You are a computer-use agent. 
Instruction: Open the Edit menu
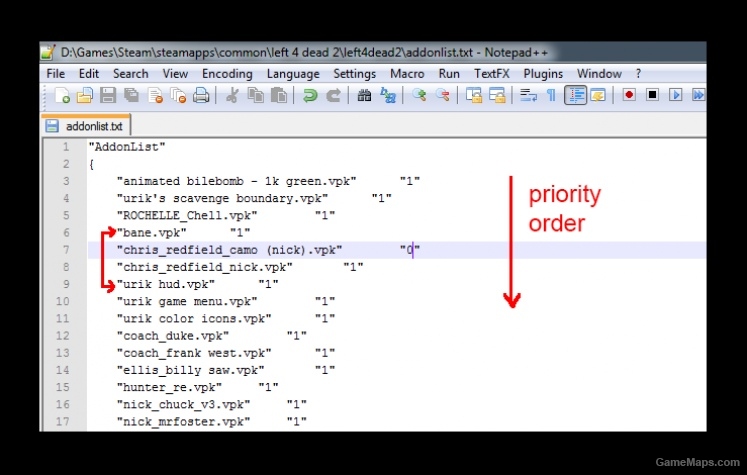pos(89,74)
